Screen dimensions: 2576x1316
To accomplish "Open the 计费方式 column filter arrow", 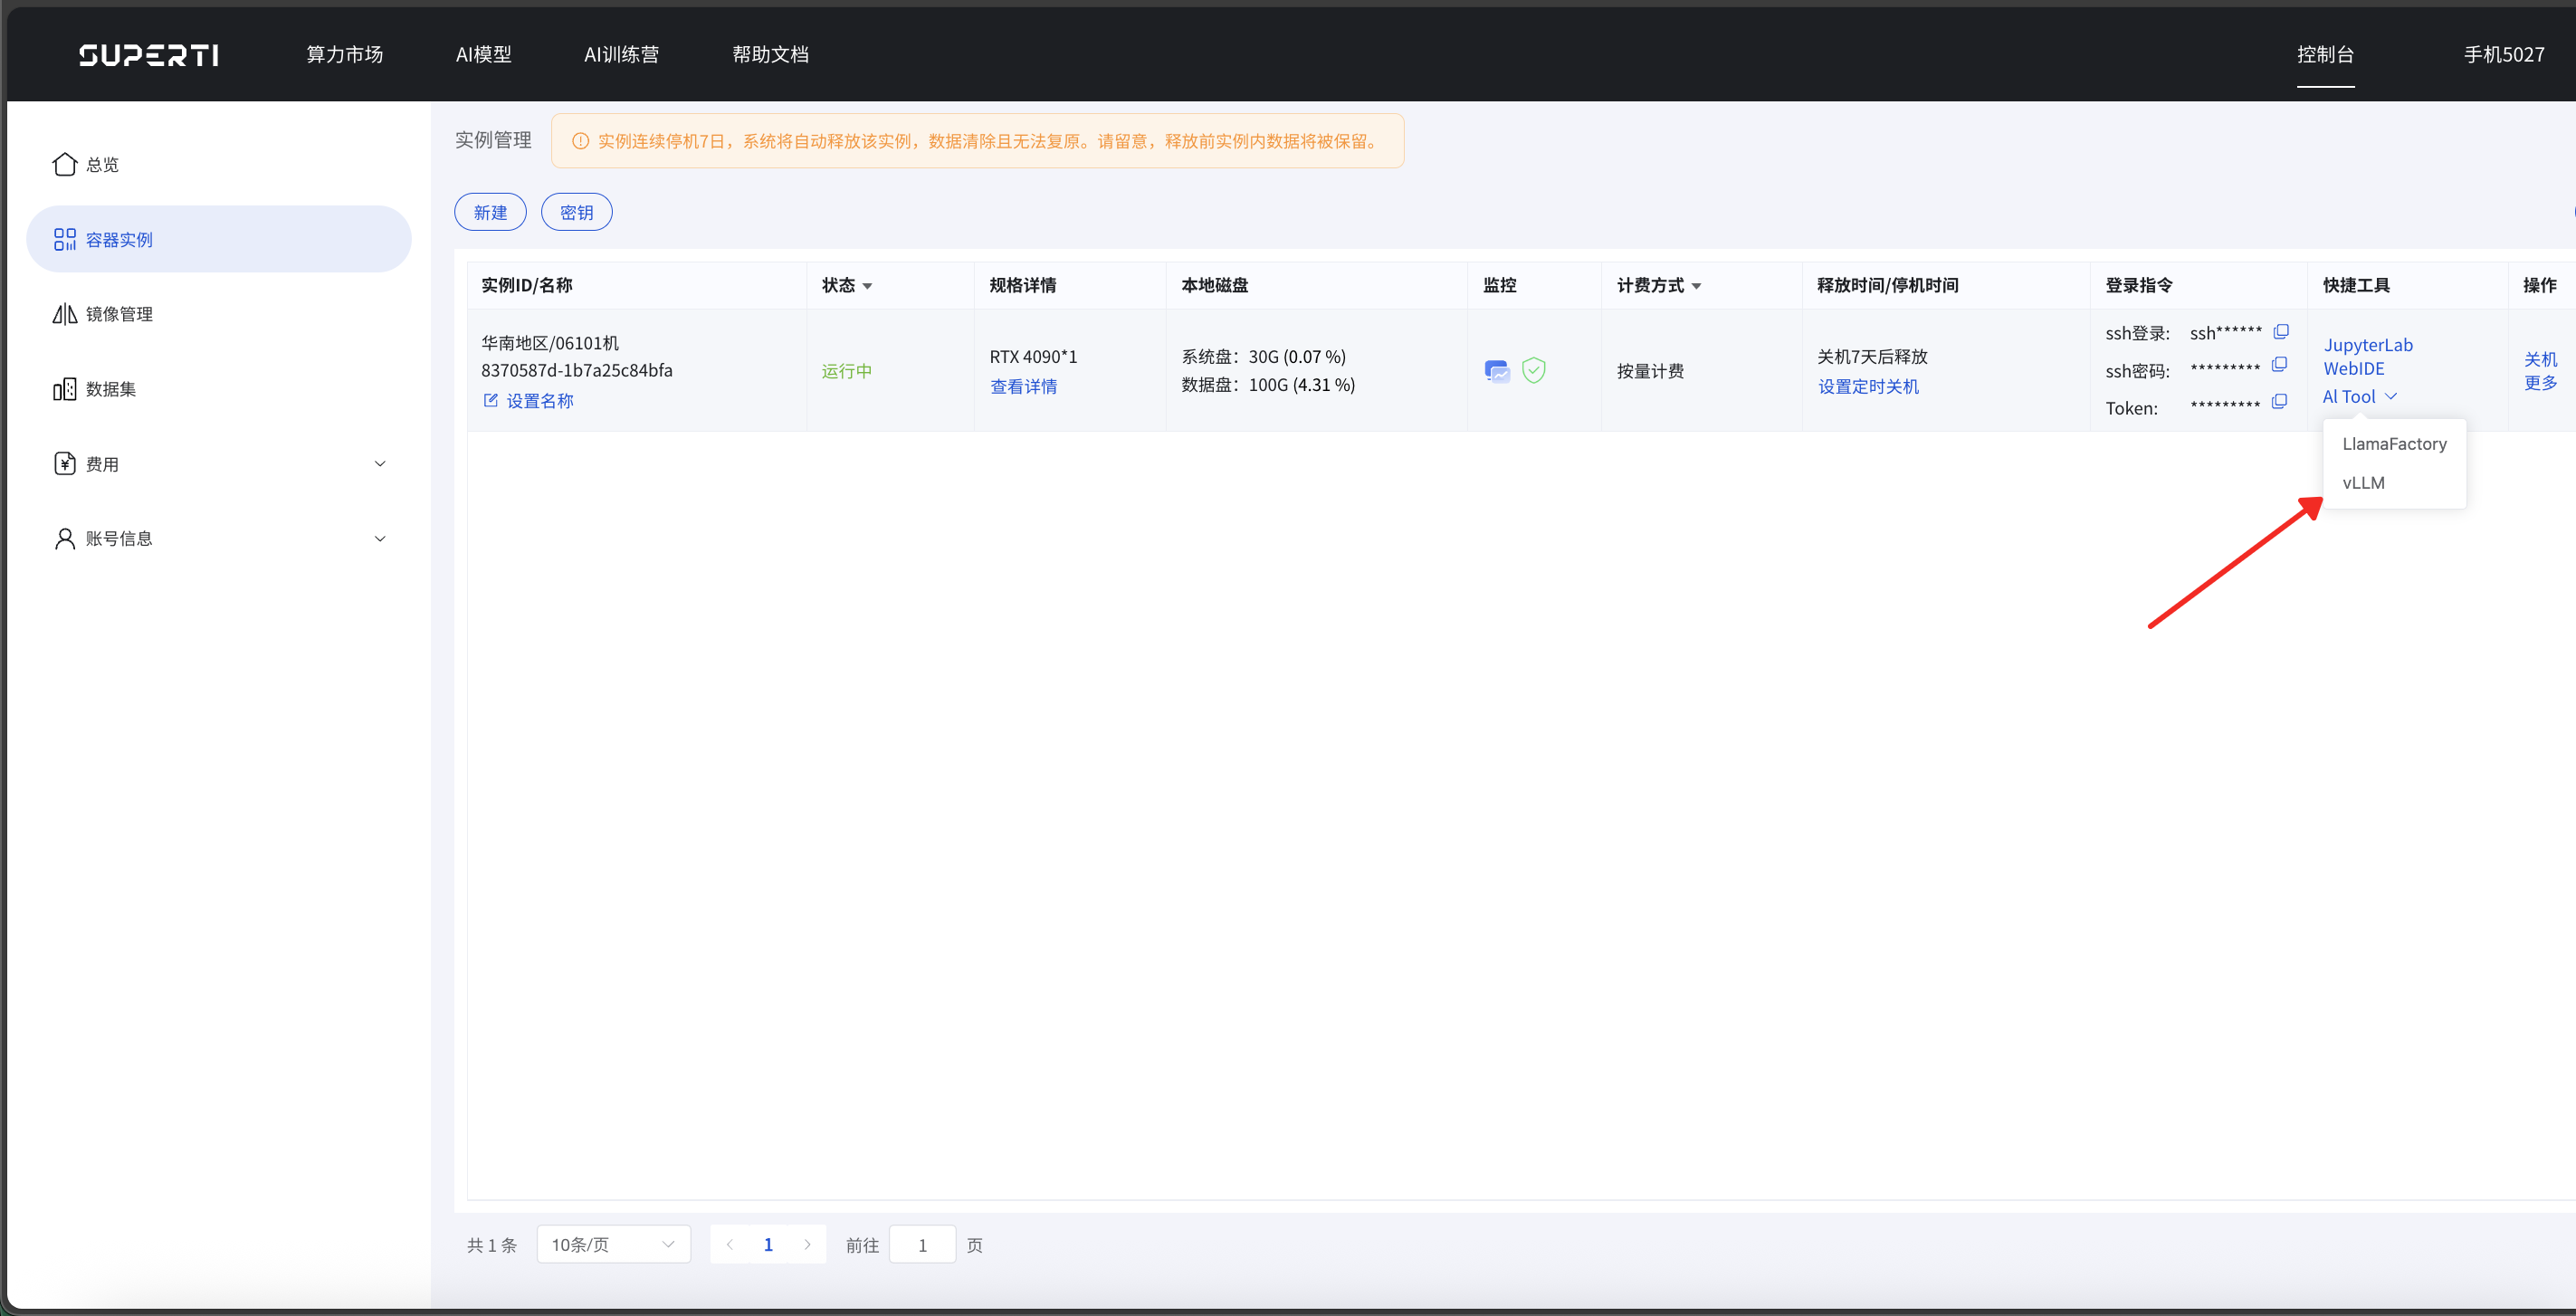I will pos(1696,286).
